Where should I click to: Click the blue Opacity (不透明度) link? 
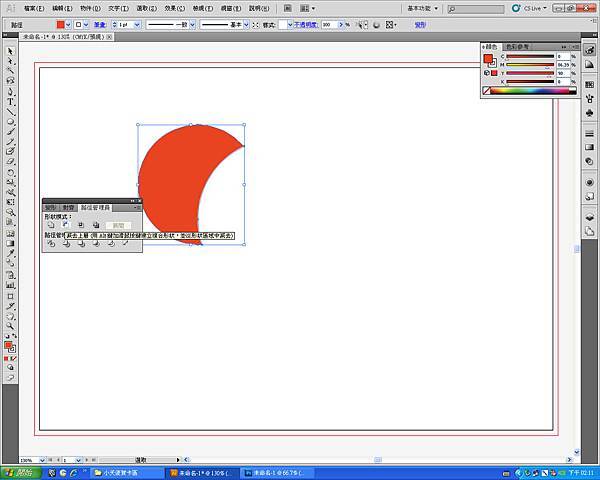point(306,25)
